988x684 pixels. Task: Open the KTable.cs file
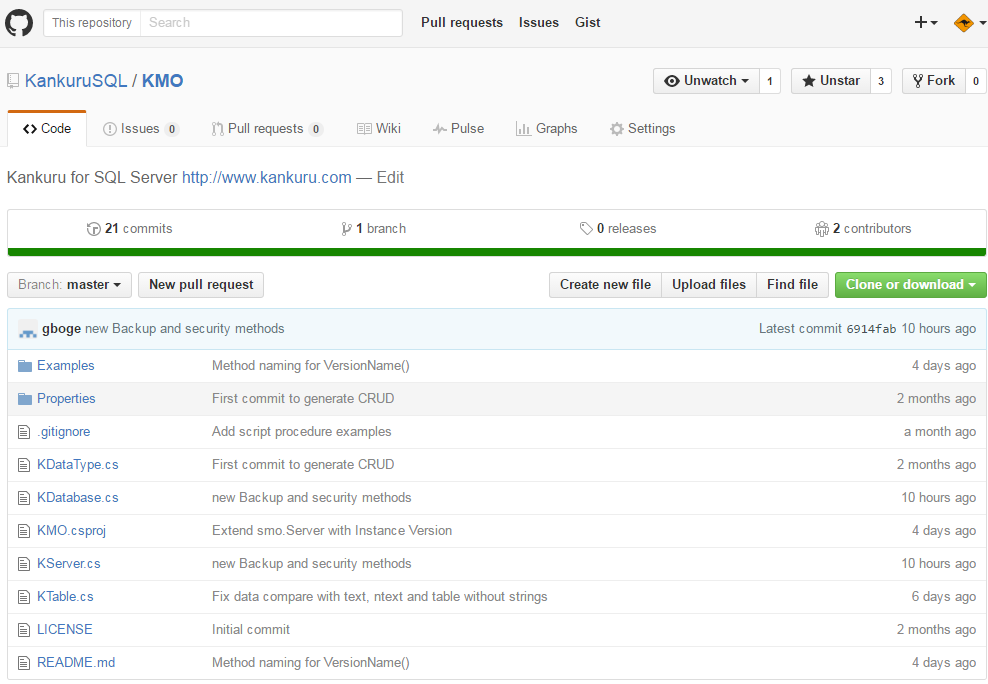pos(65,596)
